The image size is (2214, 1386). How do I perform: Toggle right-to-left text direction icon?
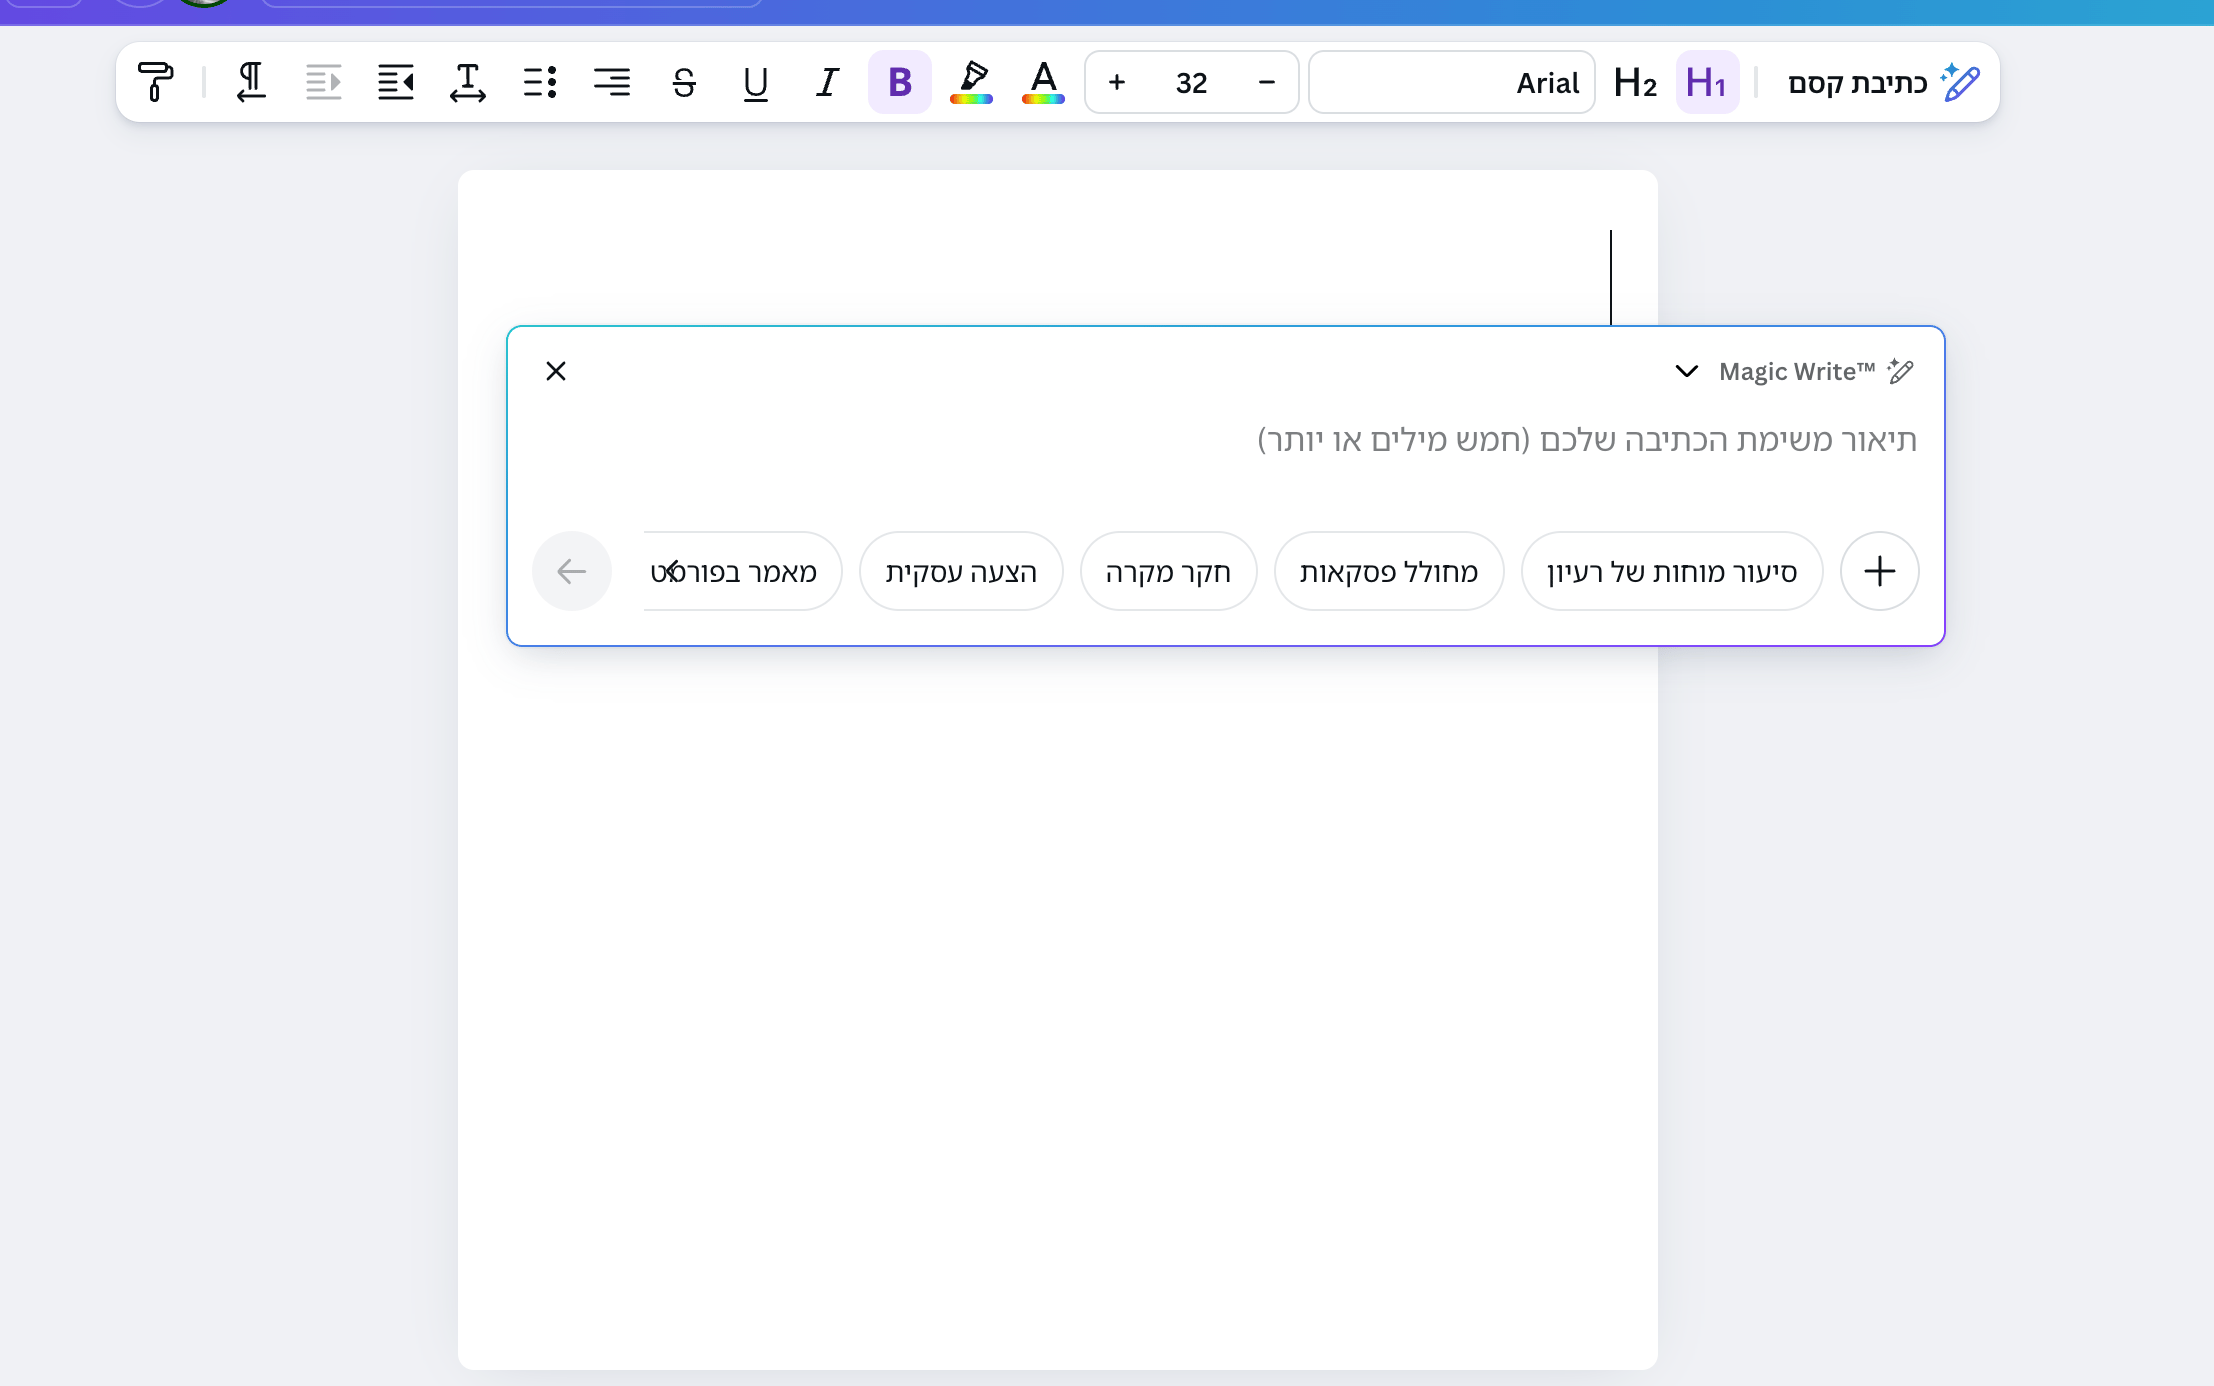click(x=251, y=82)
